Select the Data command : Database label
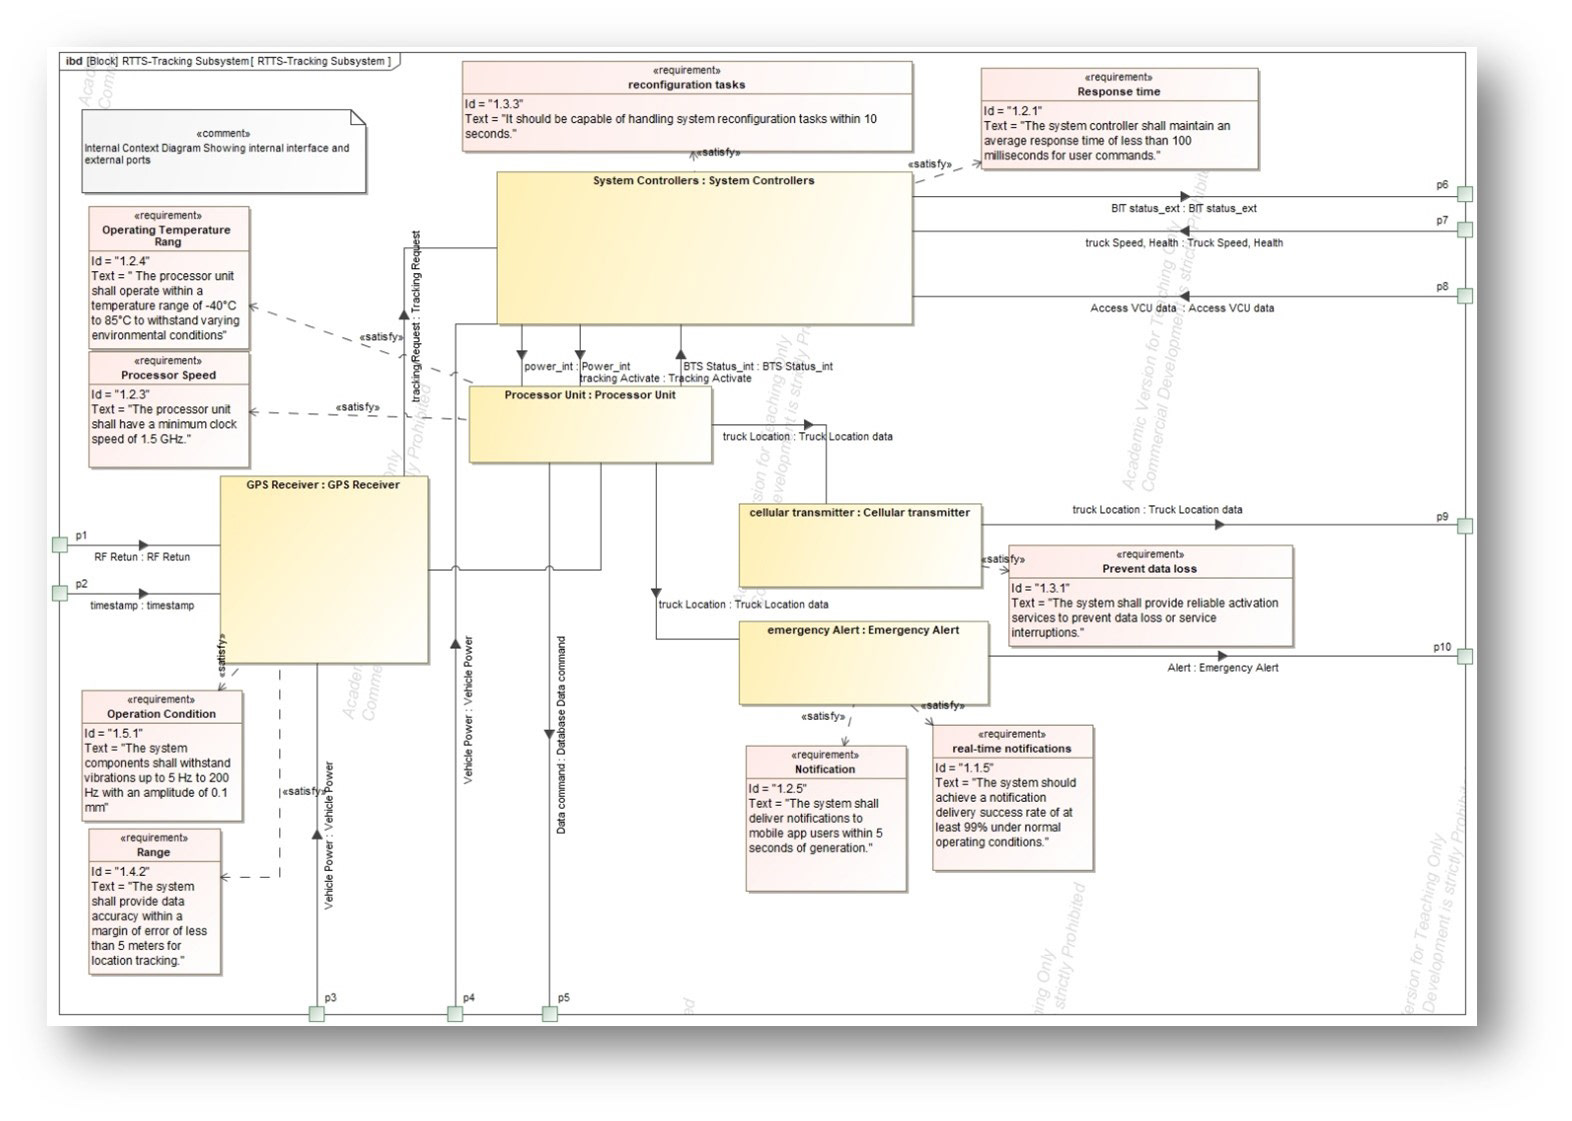The height and width of the screenshot is (1121, 1572). (x=561, y=736)
